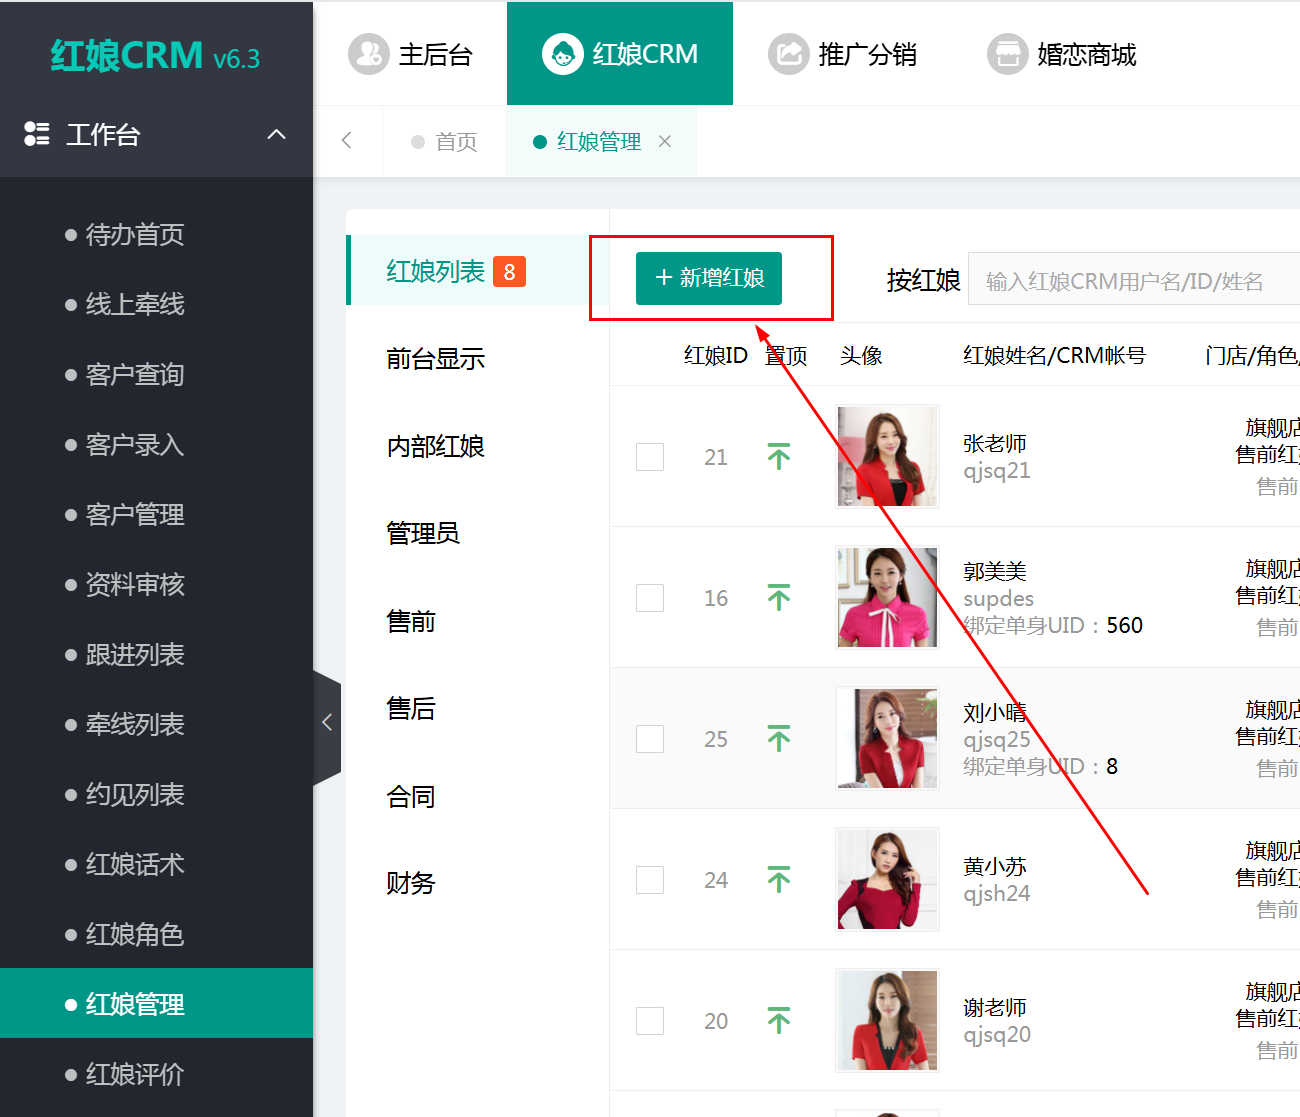Pin 刘小晴 to top with arrow
Viewport: 1300px width, 1117px height.
779,739
